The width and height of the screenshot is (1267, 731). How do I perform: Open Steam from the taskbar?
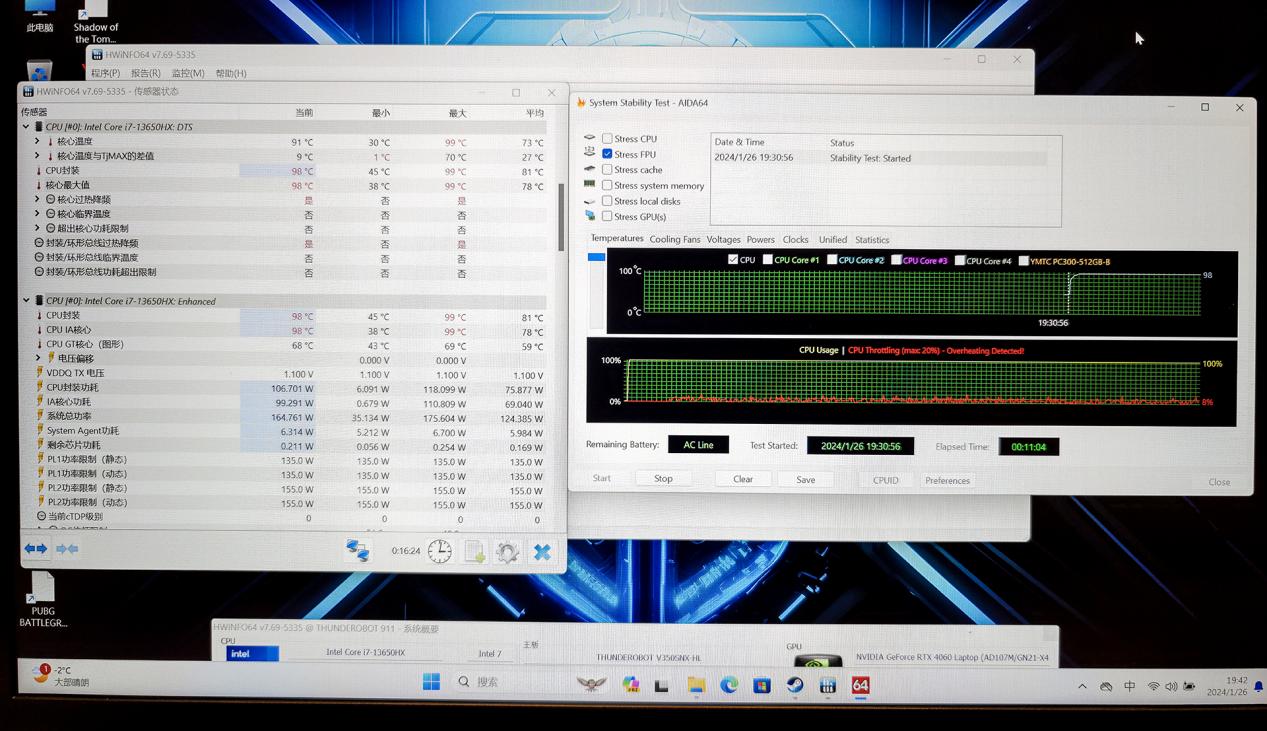(x=794, y=685)
